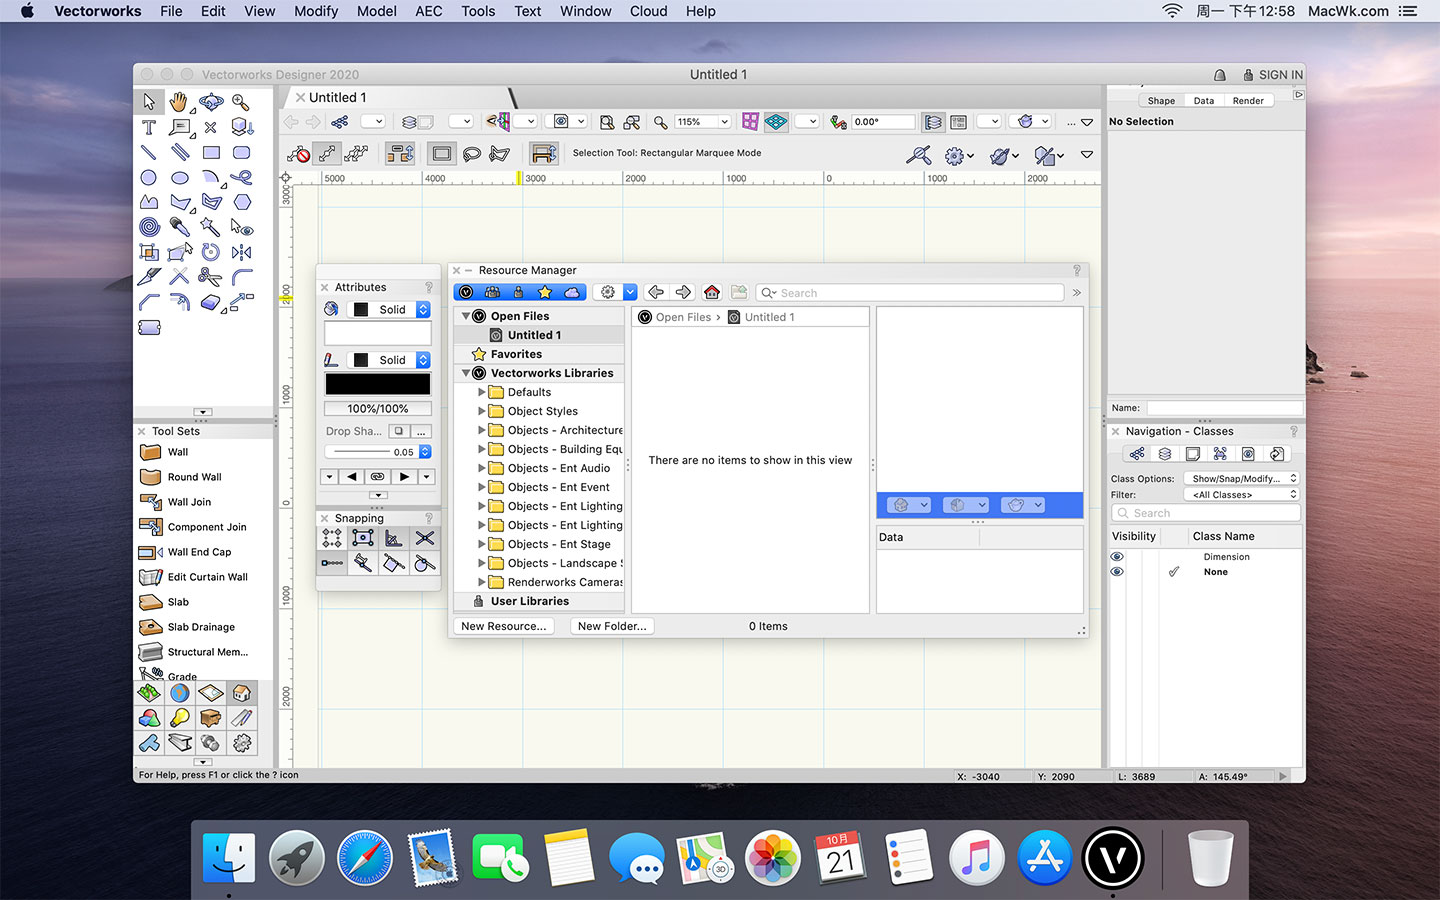Open the Filter All Classes dropdown
The height and width of the screenshot is (900, 1440).
pyautogui.click(x=1241, y=495)
